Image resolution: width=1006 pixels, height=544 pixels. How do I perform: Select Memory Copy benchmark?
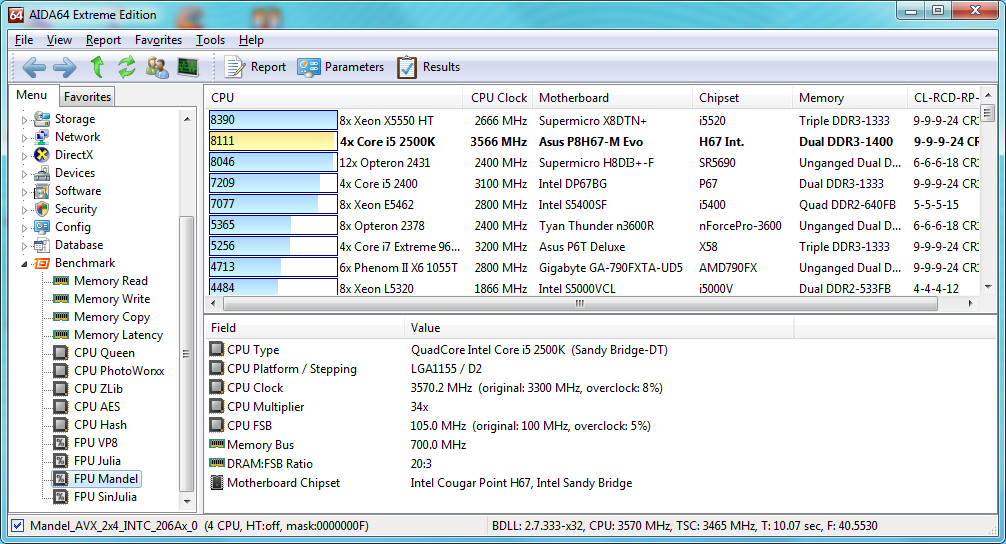pyautogui.click(x=112, y=317)
